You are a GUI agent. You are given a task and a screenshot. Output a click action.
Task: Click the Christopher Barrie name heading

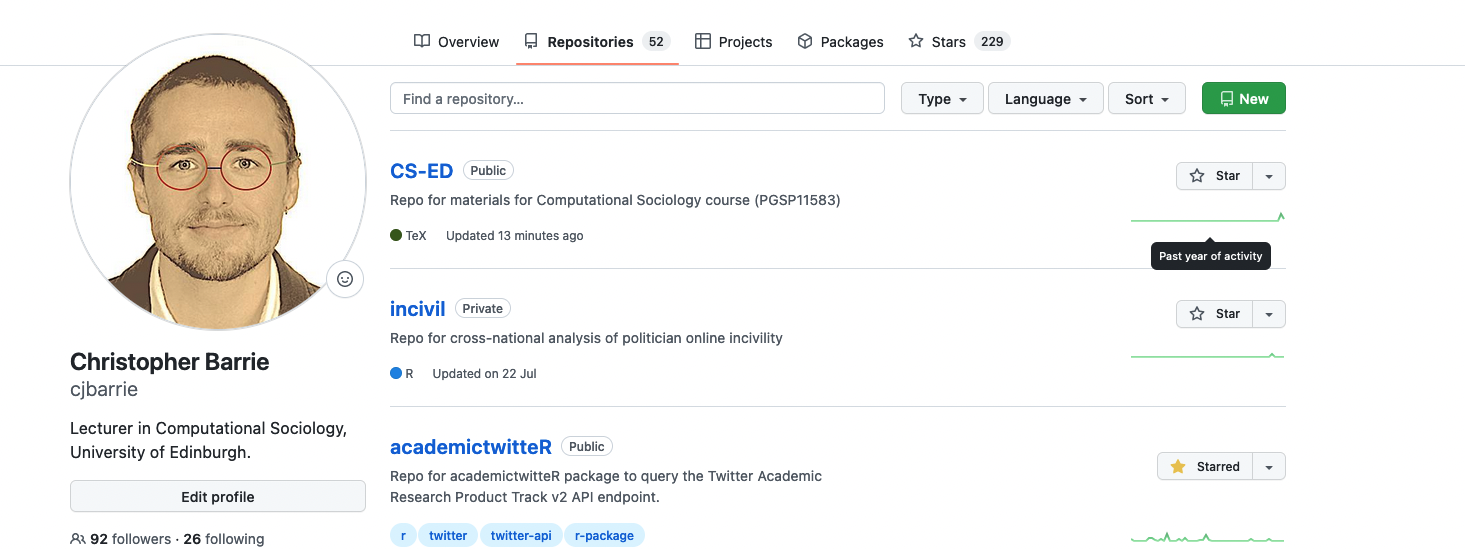click(170, 362)
